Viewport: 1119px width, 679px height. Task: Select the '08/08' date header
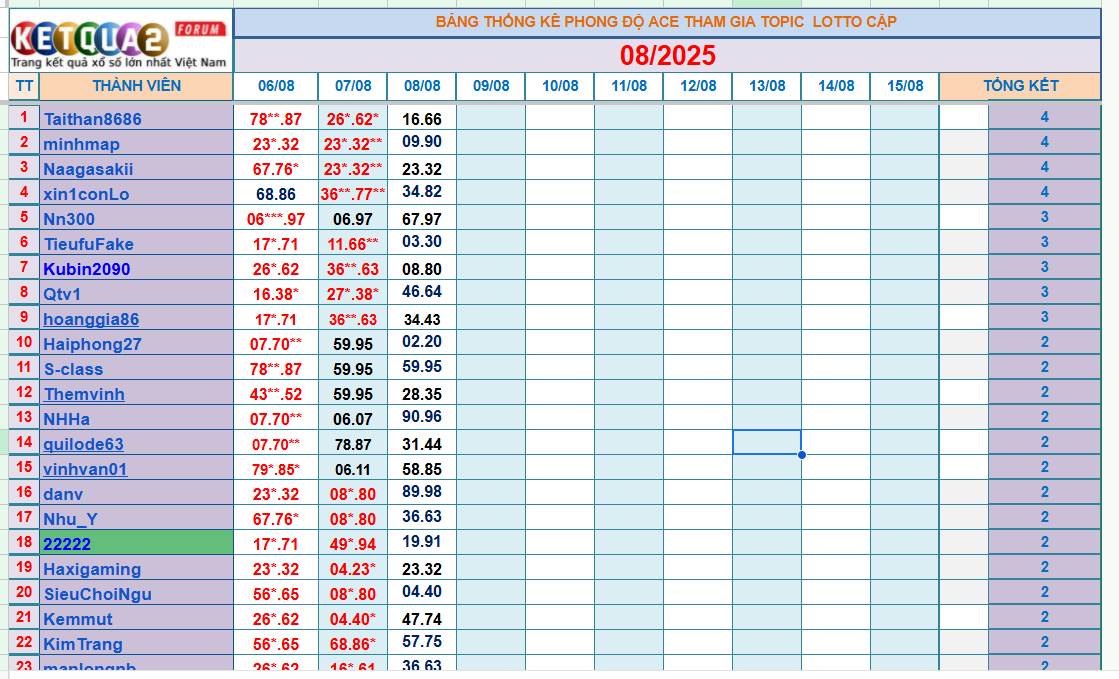point(422,86)
